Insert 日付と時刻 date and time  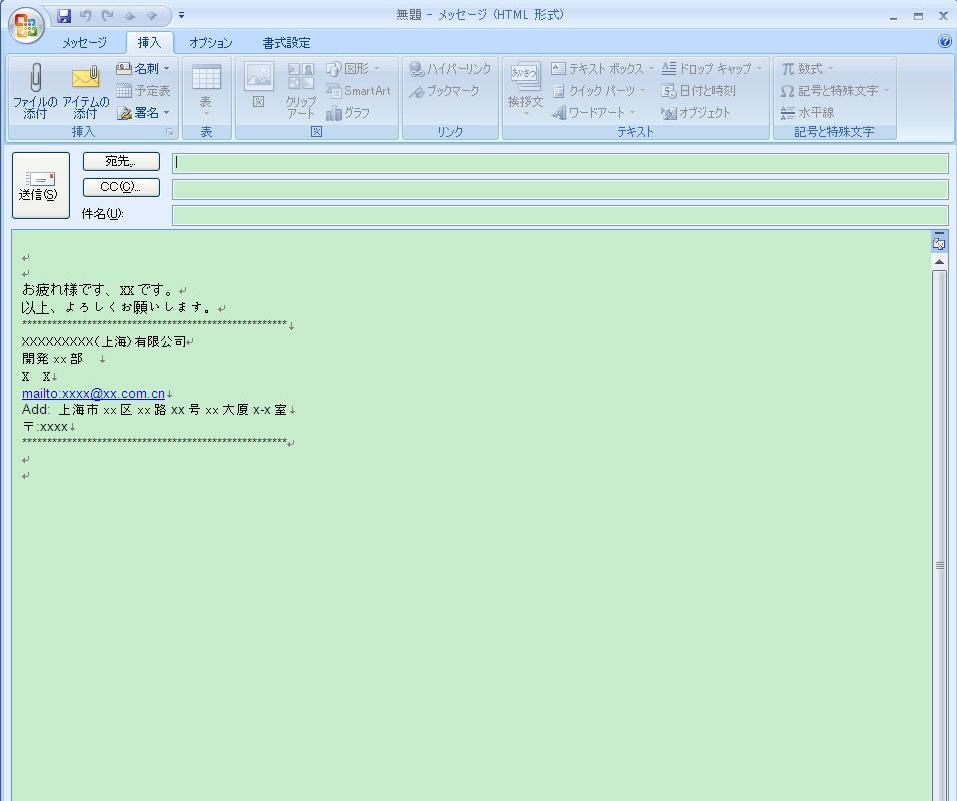pyautogui.click(x=700, y=90)
